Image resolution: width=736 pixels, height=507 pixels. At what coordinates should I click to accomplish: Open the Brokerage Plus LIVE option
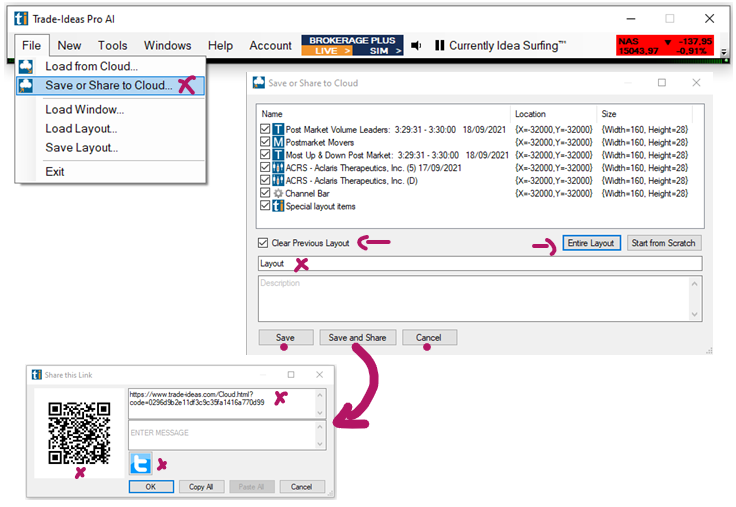328,50
